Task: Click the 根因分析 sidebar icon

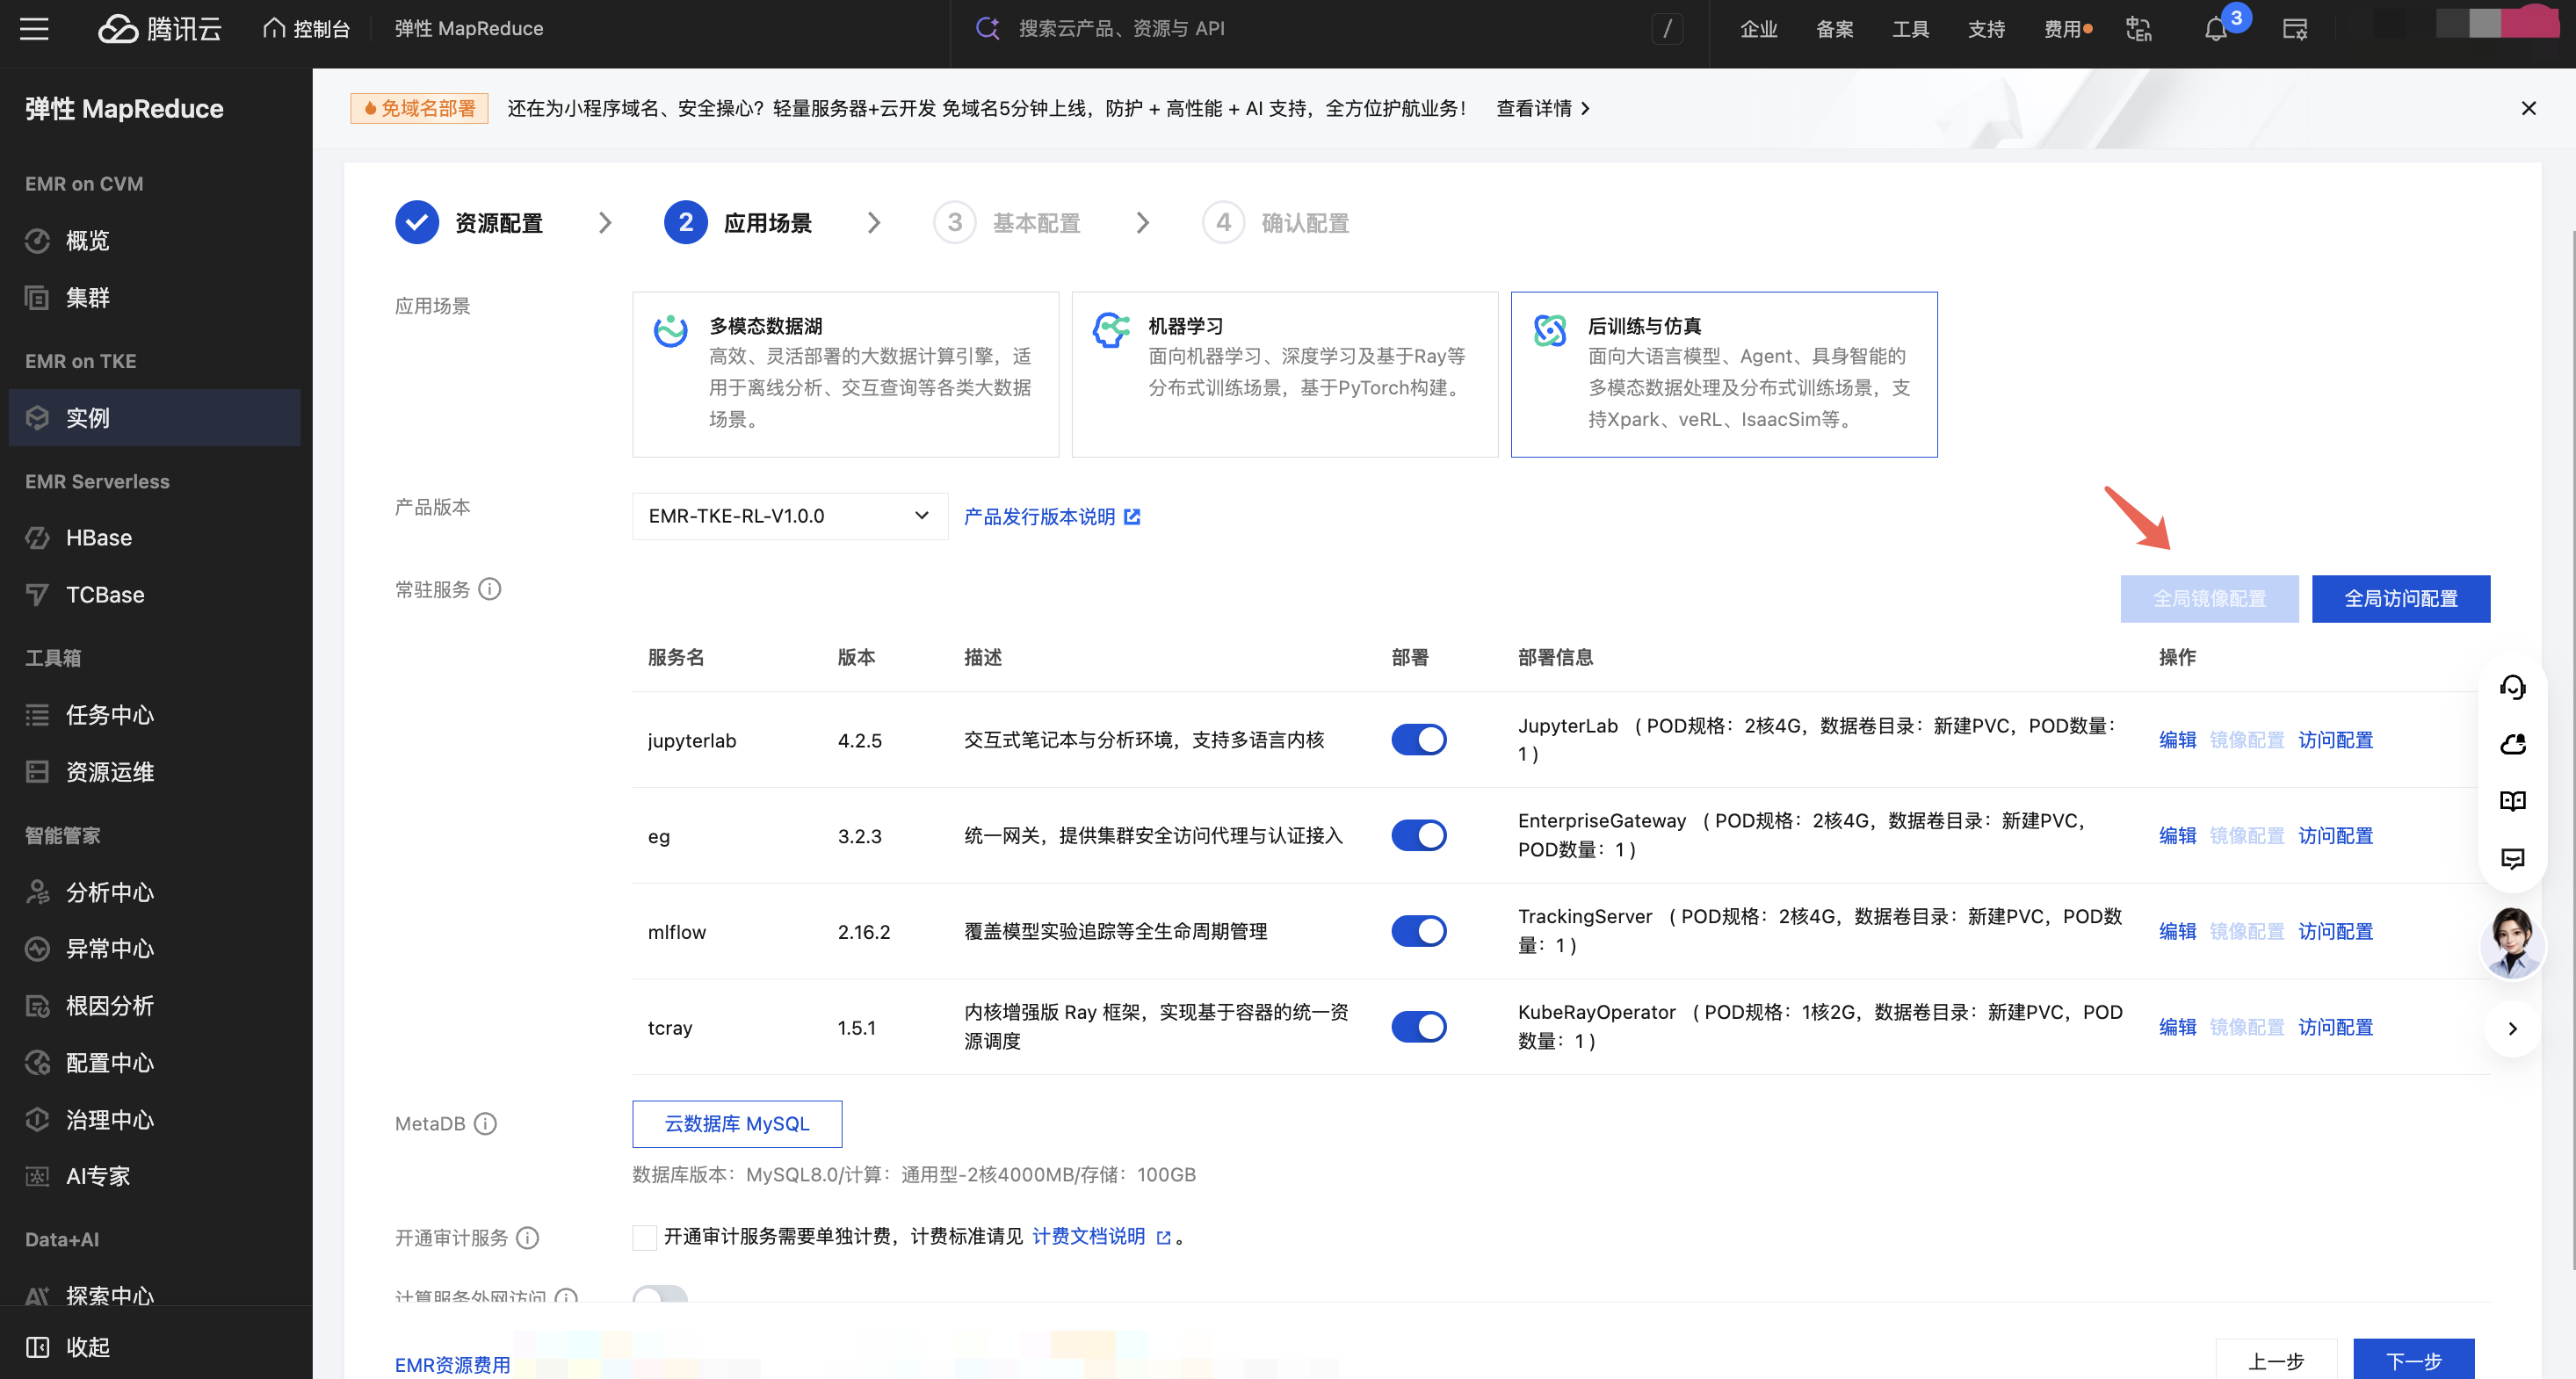Action: [37, 1005]
